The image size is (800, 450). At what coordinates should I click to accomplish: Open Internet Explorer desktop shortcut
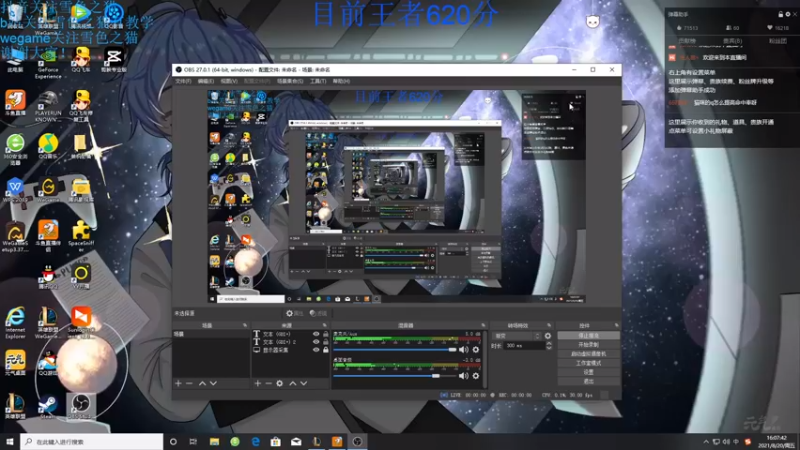pos(15,323)
